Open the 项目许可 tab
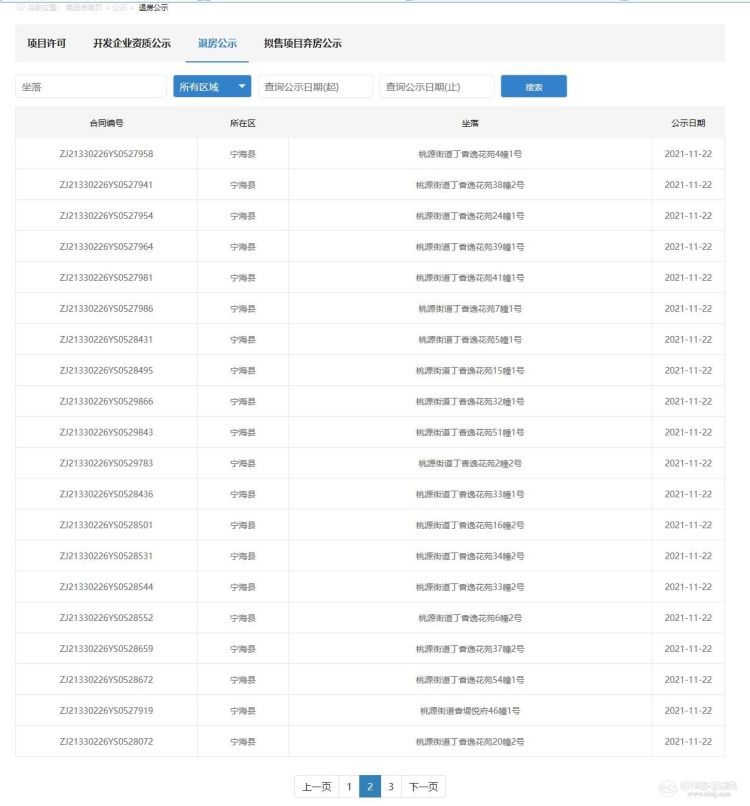 point(46,44)
